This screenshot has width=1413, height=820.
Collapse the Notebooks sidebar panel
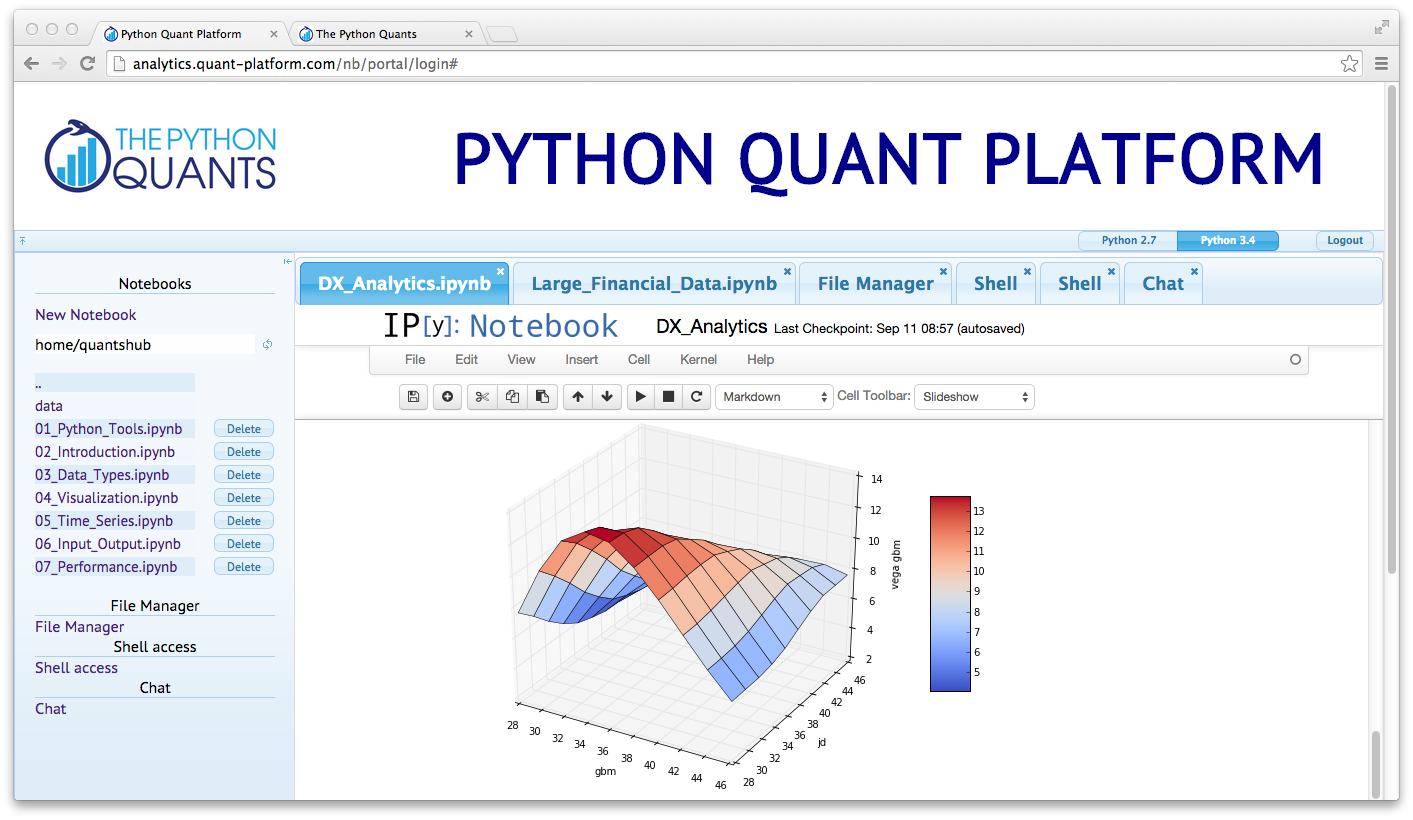[287, 262]
